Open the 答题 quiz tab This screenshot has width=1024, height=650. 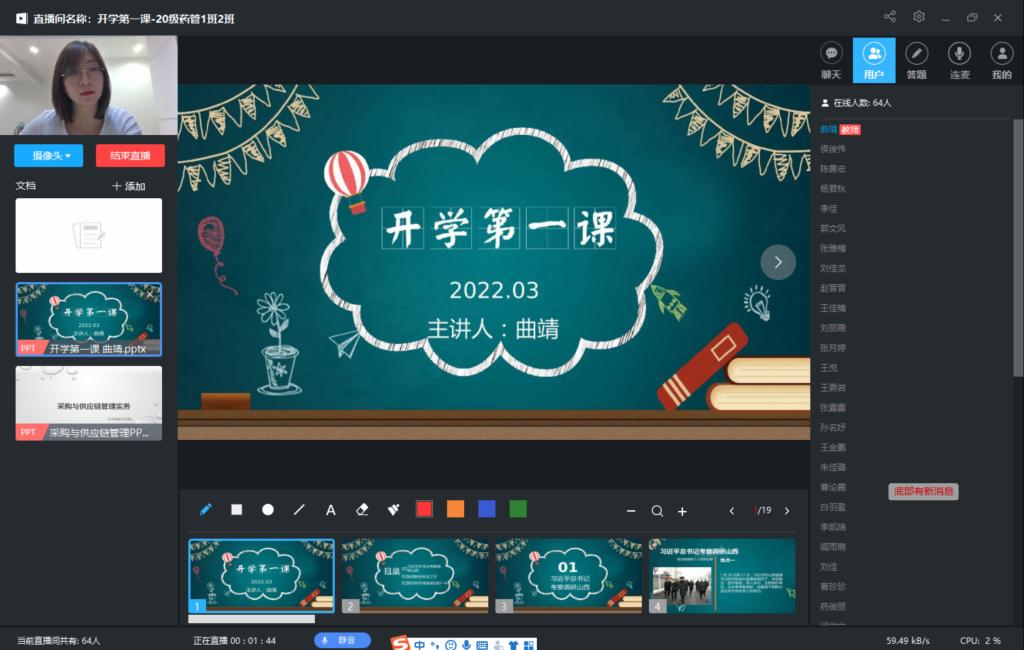(x=916, y=61)
